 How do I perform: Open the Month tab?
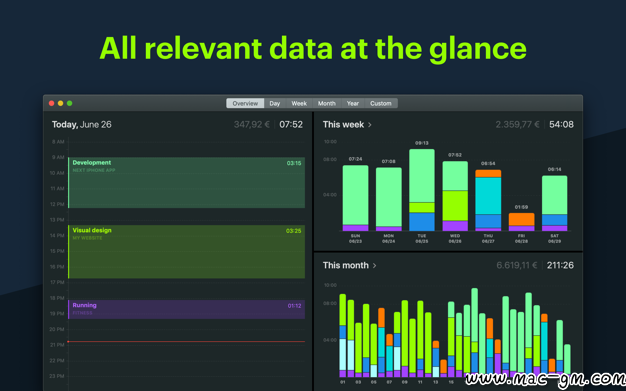pyautogui.click(x=327, y=103)
